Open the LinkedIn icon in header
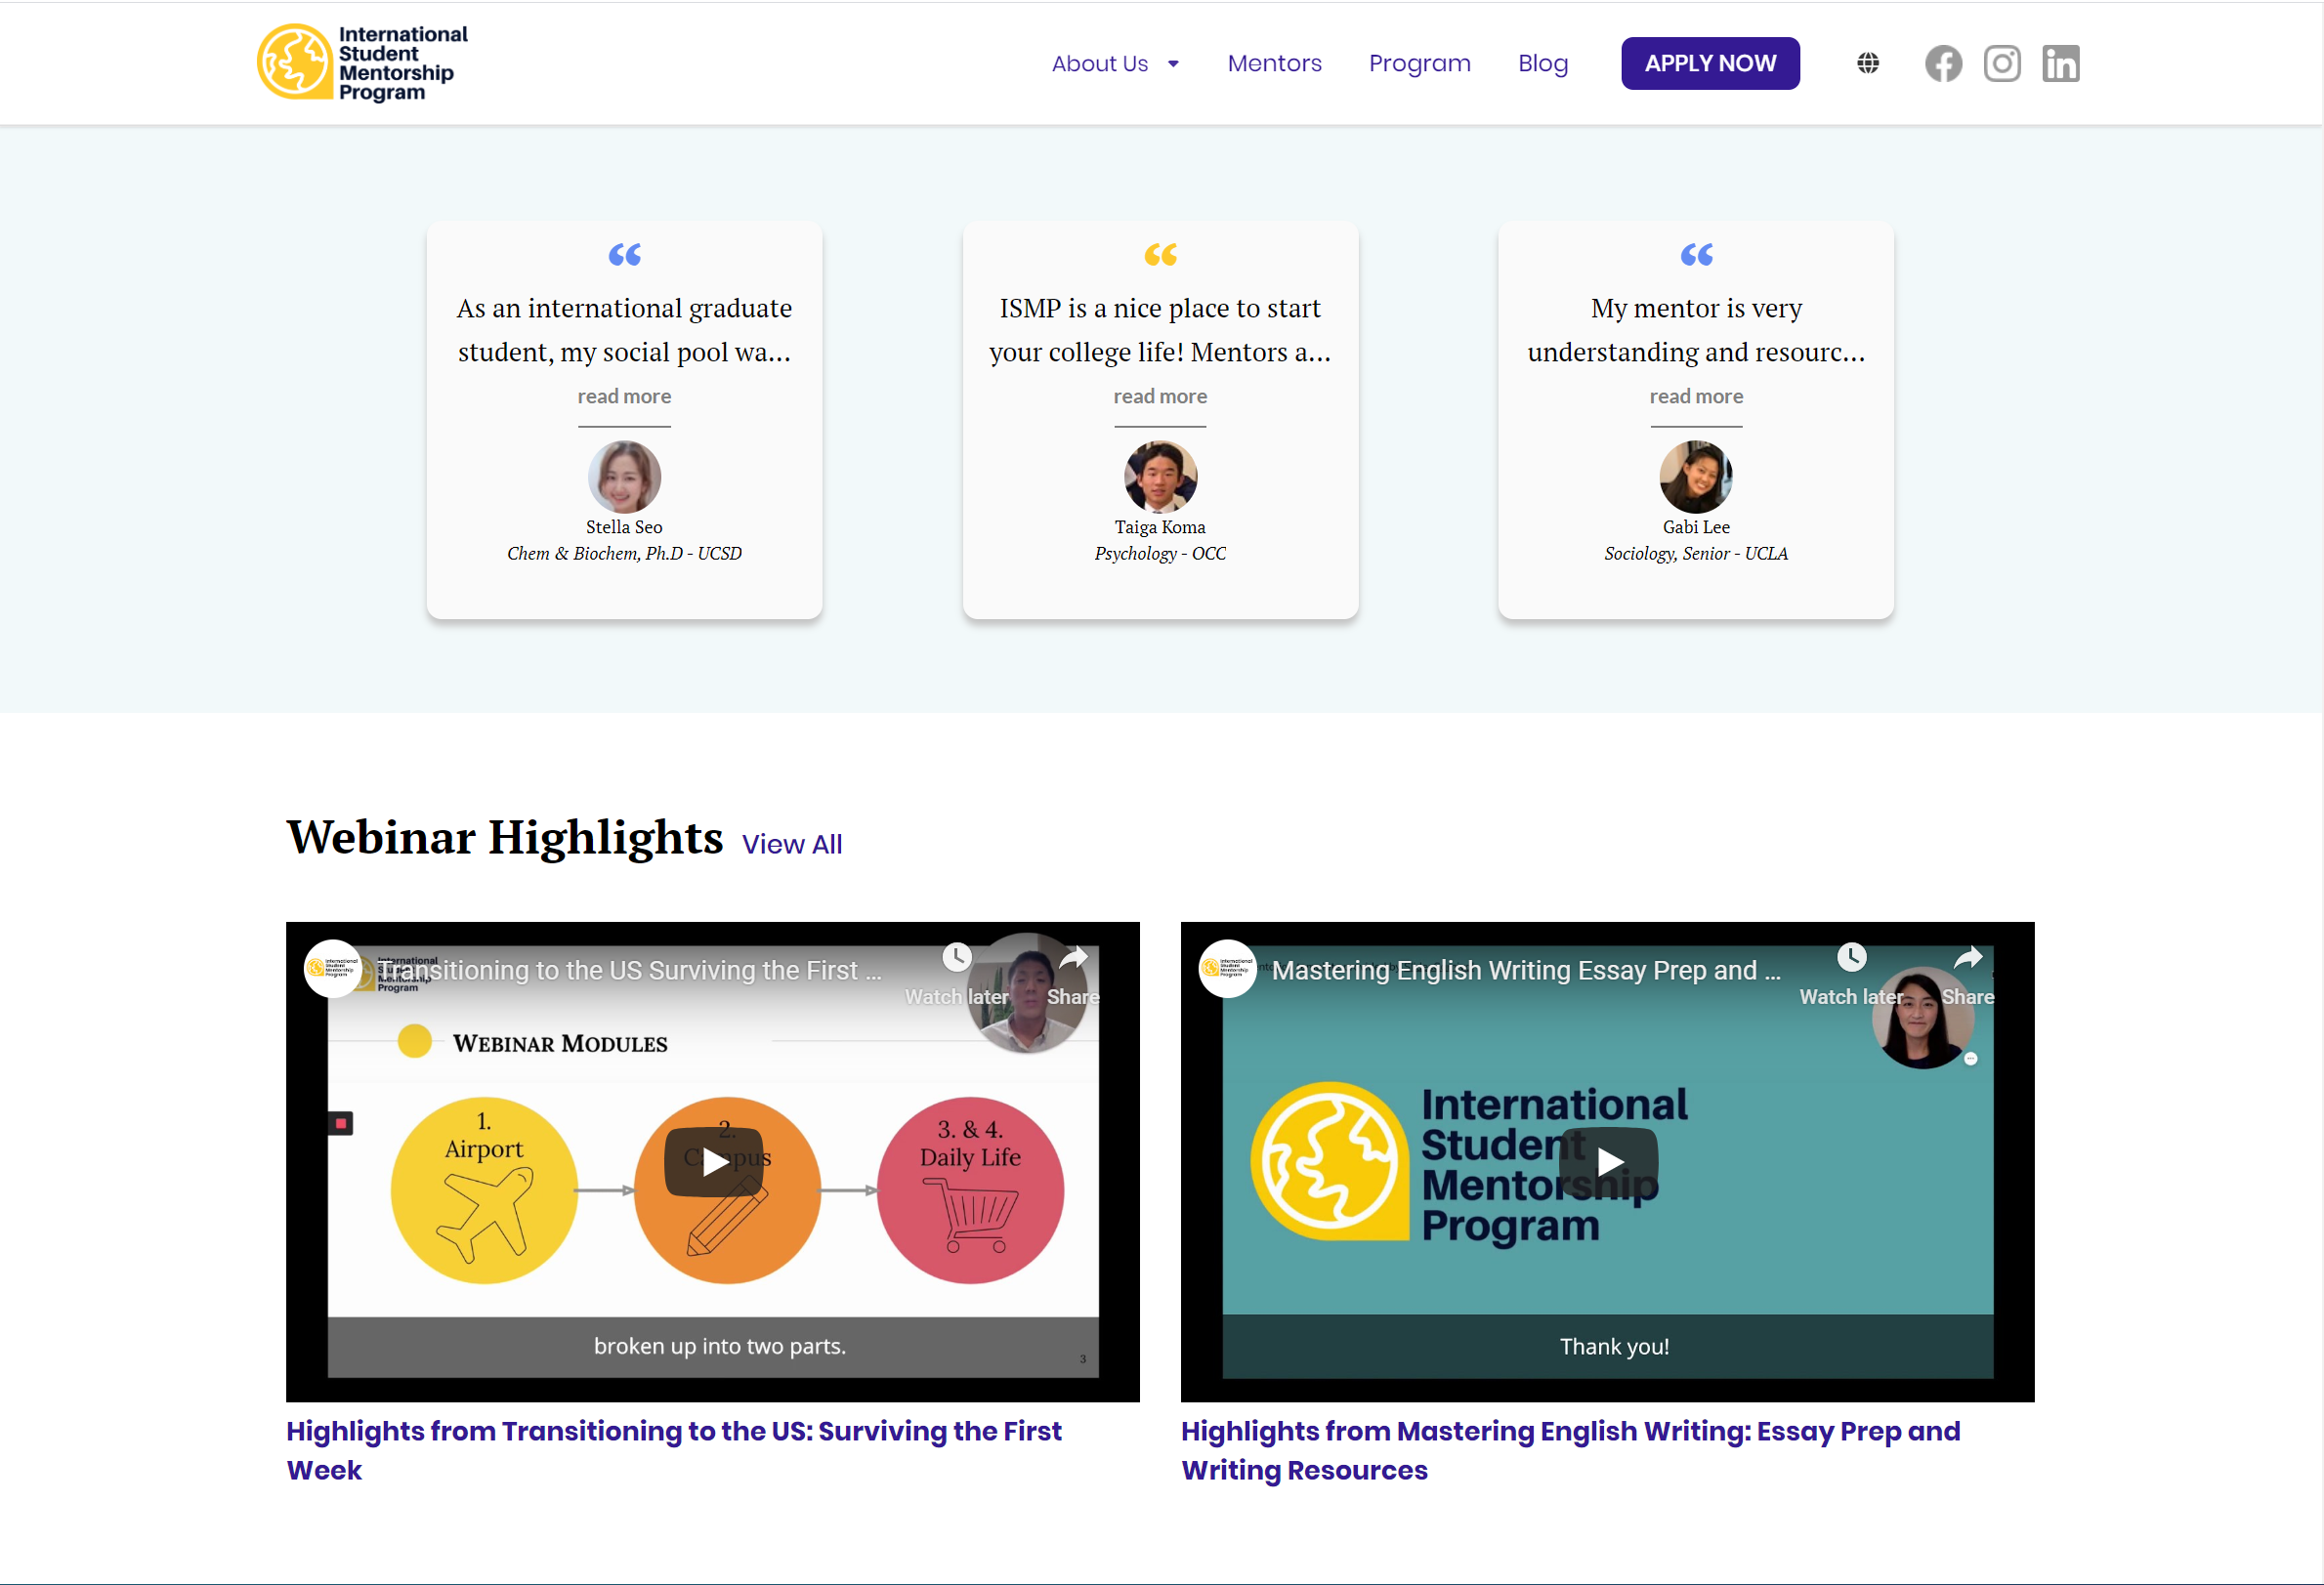This screenshot has width=2324, height=1585. [x=2060, y=64]
